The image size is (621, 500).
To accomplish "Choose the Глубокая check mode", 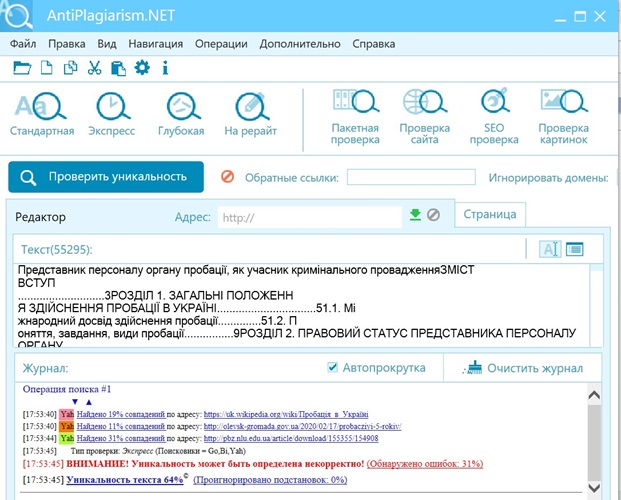I will [181, 114].
